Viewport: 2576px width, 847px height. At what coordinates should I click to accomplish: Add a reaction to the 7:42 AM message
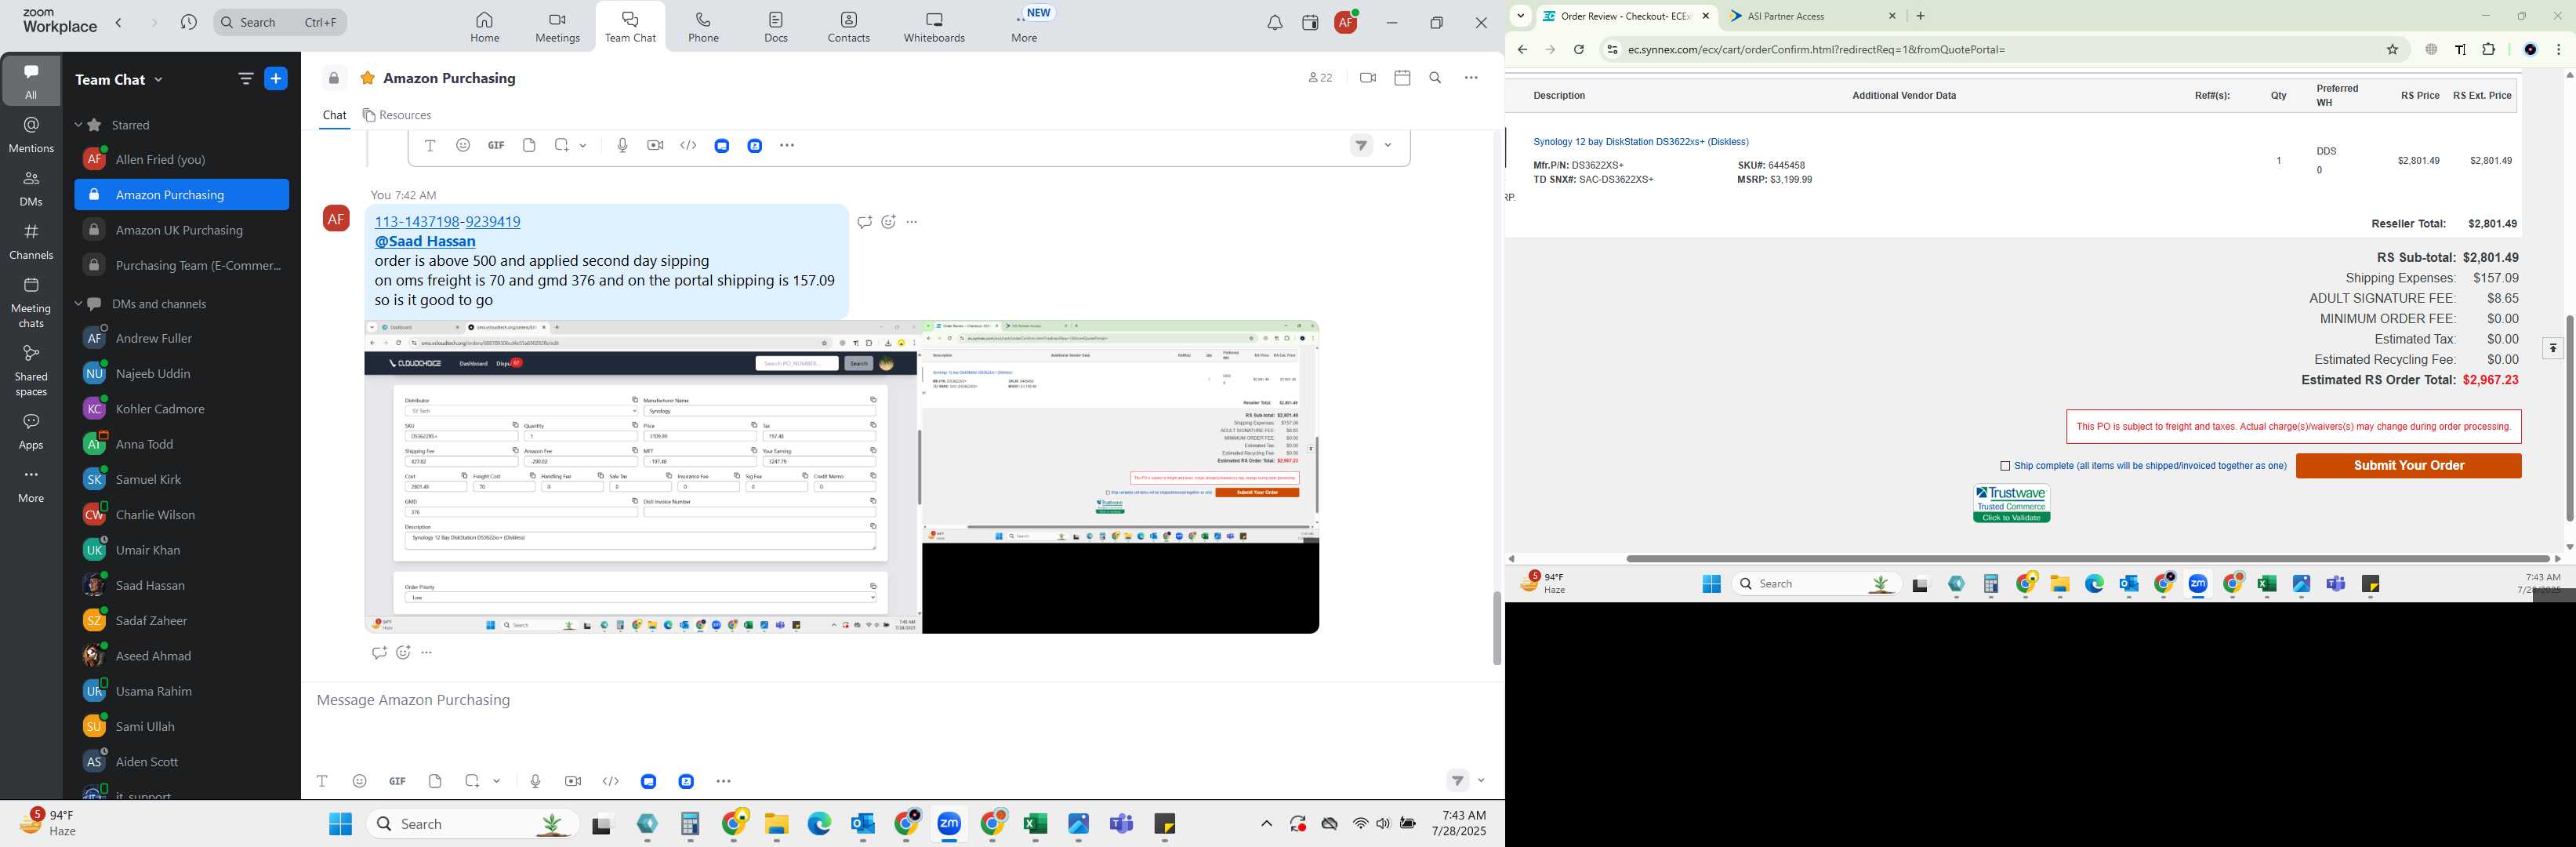[x=888, y=222]
